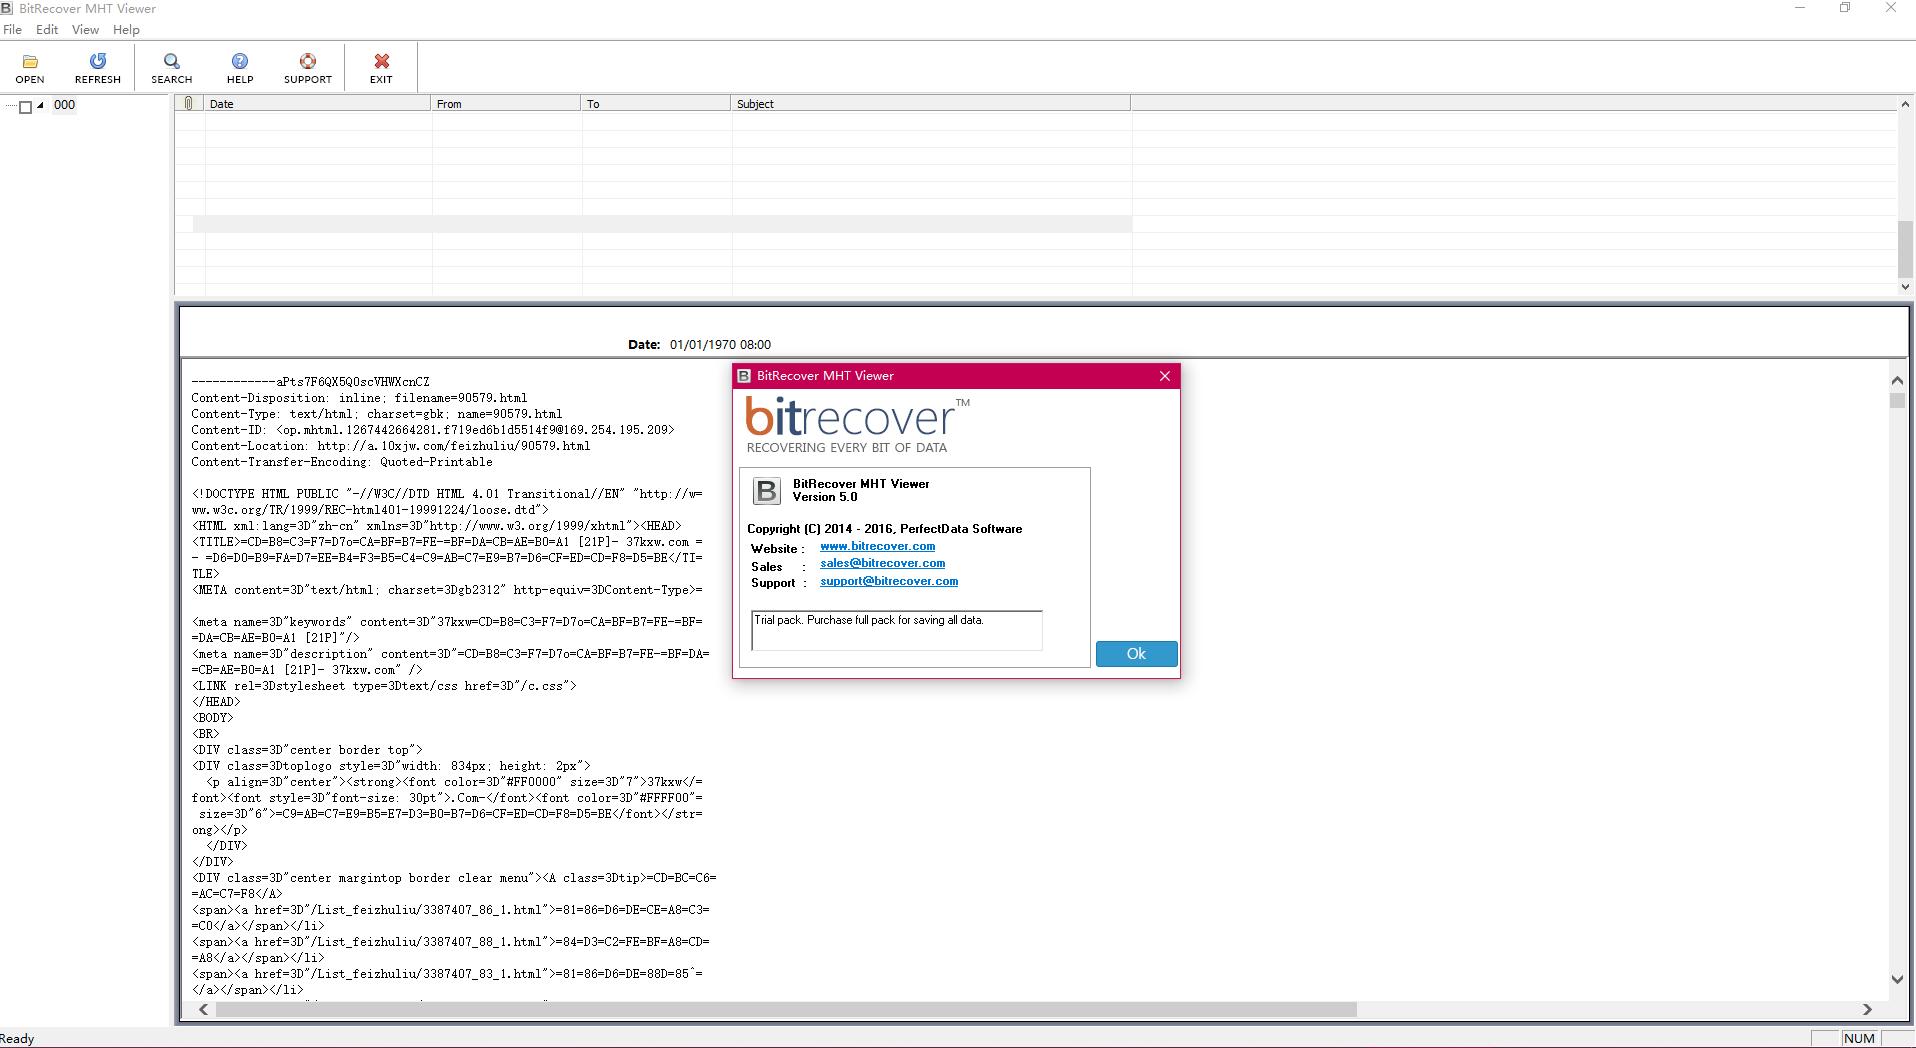The height and width of the screenshot is (1048, 1916).
Task: Collapse the 000 tree node
Action: pos(40,105)
